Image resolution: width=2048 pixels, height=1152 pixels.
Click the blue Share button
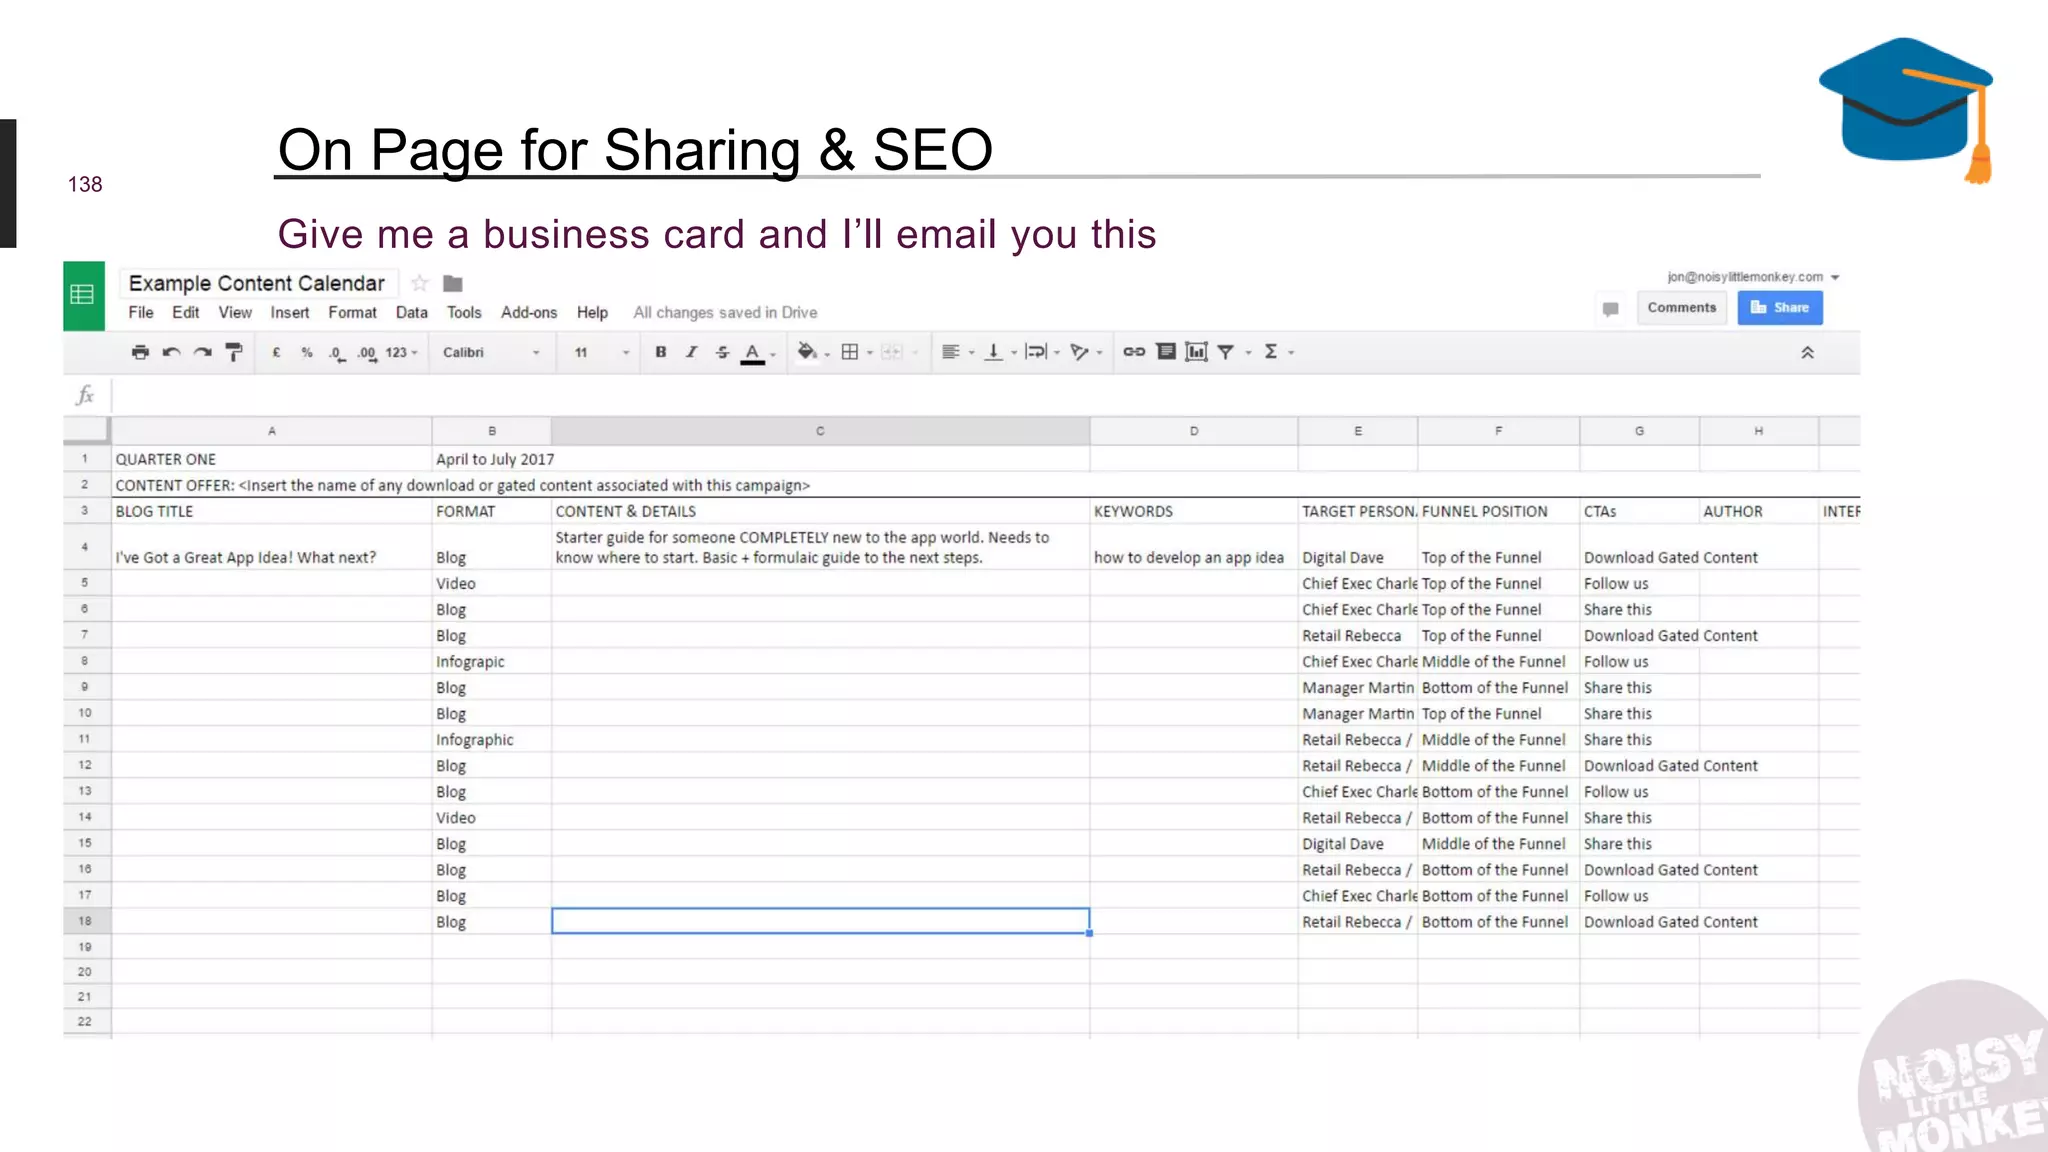pyautogui.click(x=1780, y=308)
